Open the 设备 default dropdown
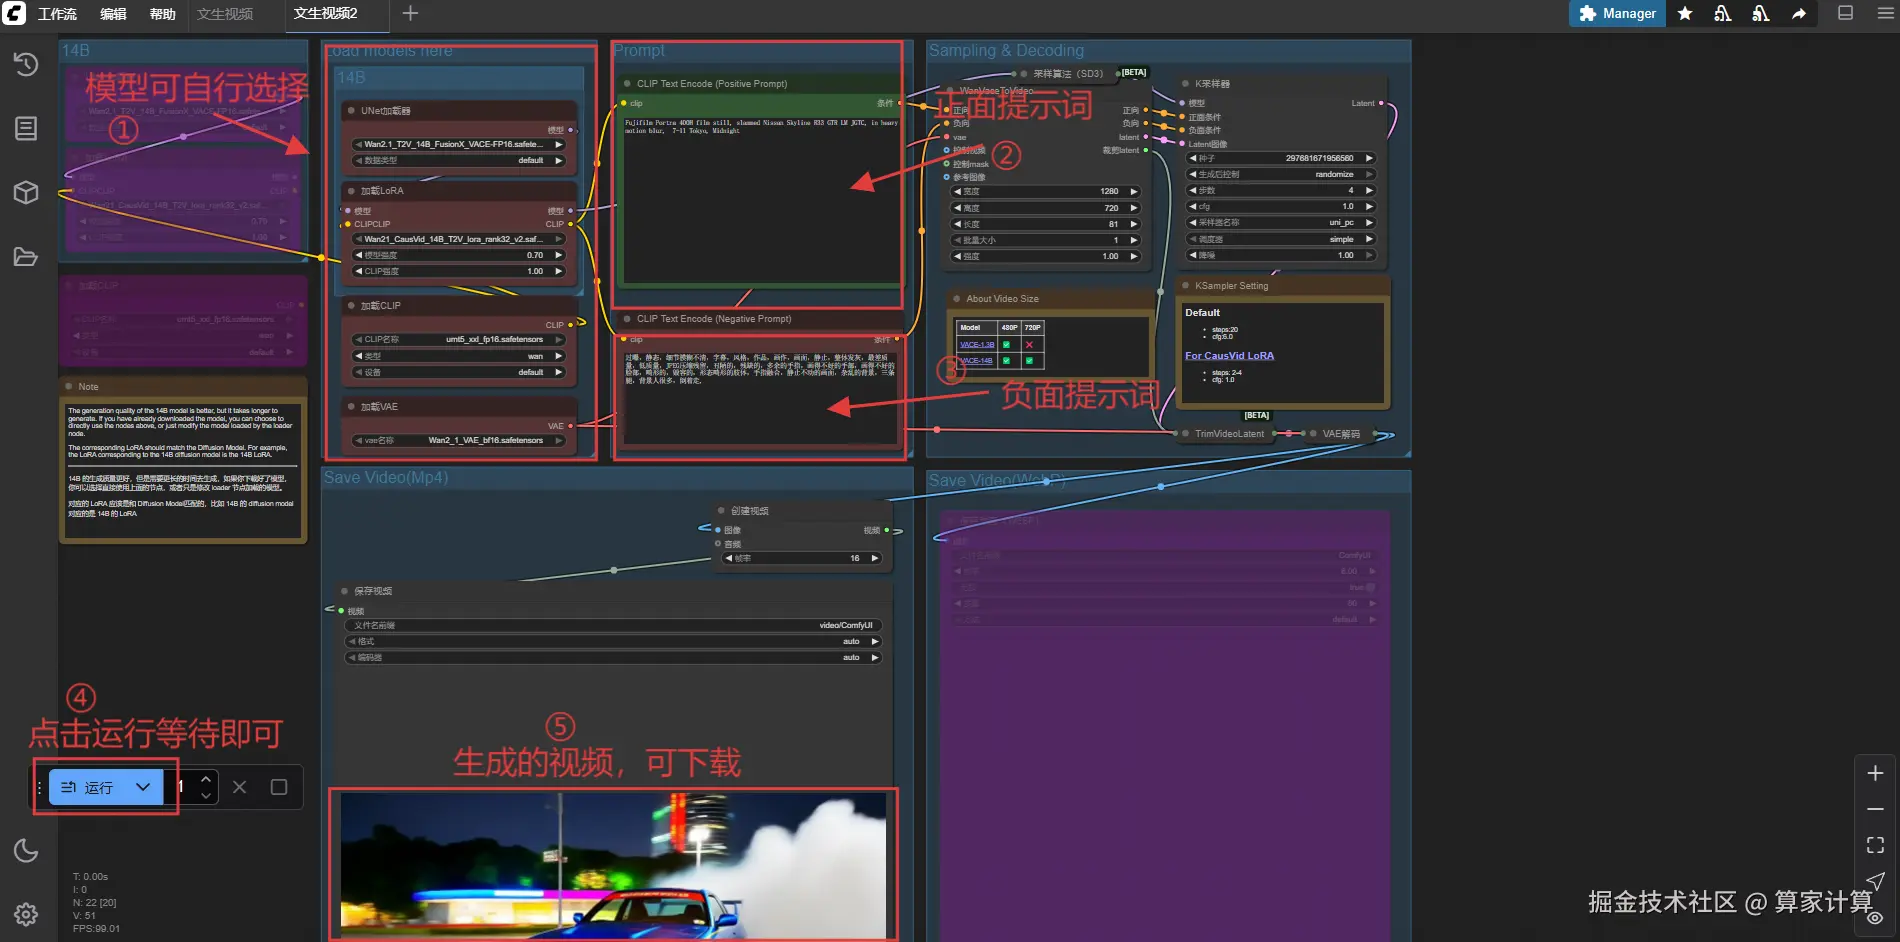The width and height of the screenshot is (1900, 942). coord(460,372)
